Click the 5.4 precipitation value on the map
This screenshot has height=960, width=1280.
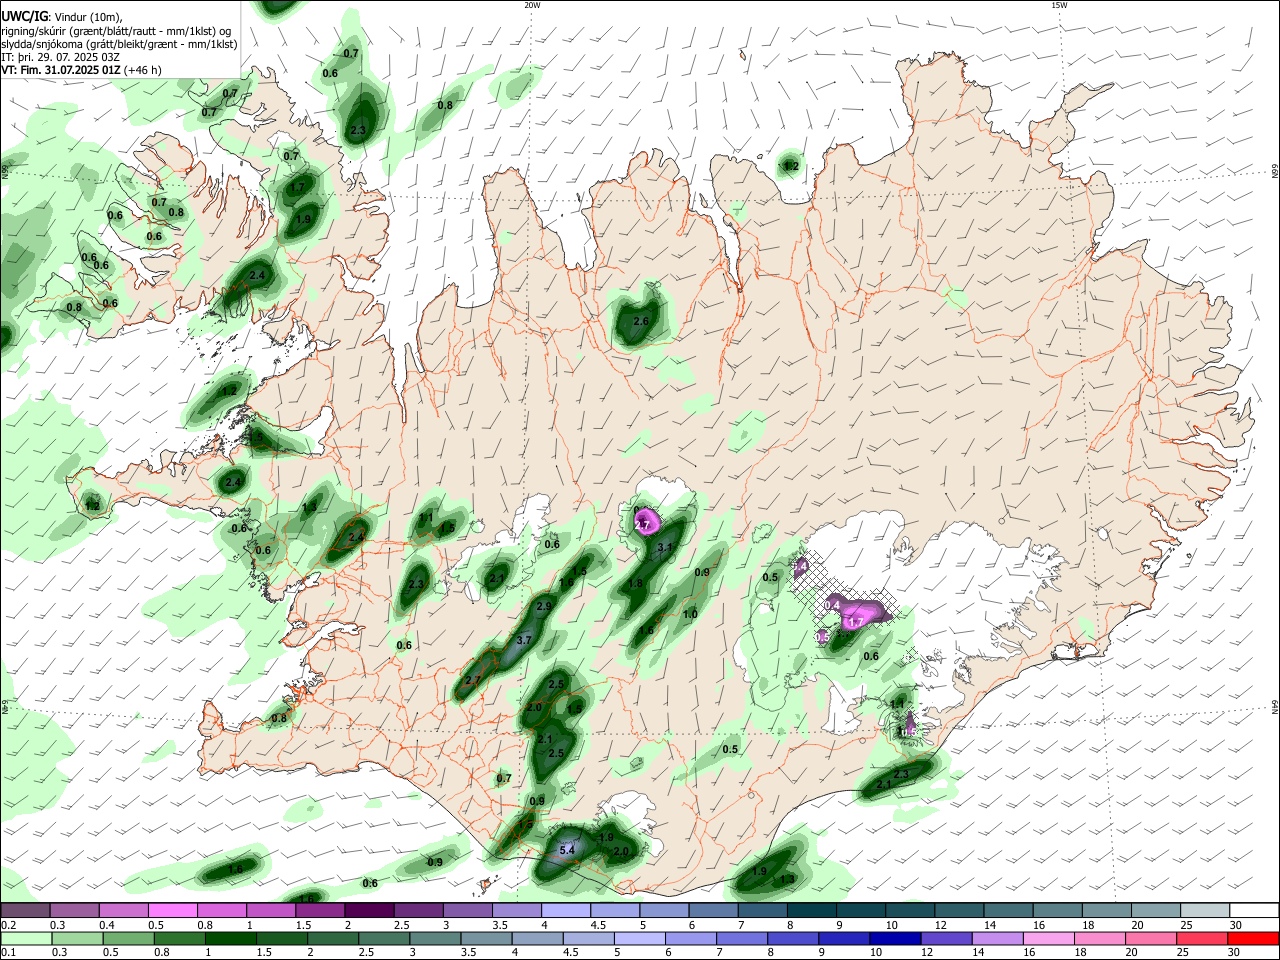(567, 850)
